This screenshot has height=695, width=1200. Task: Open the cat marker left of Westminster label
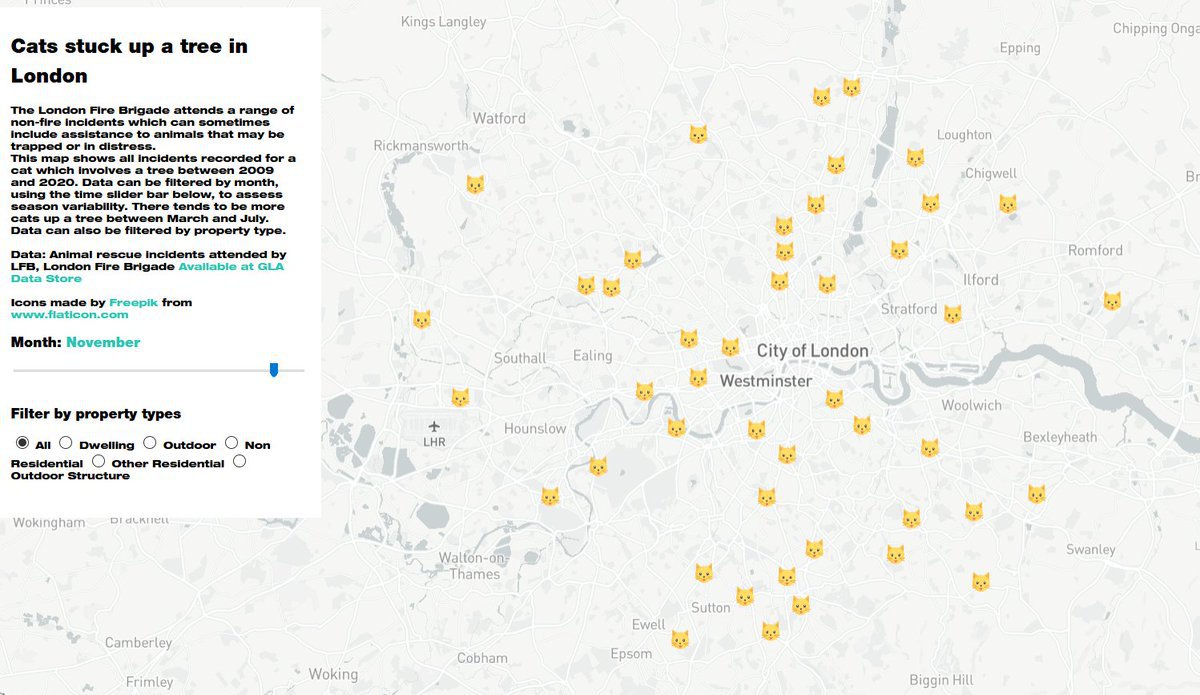(698, 378)
